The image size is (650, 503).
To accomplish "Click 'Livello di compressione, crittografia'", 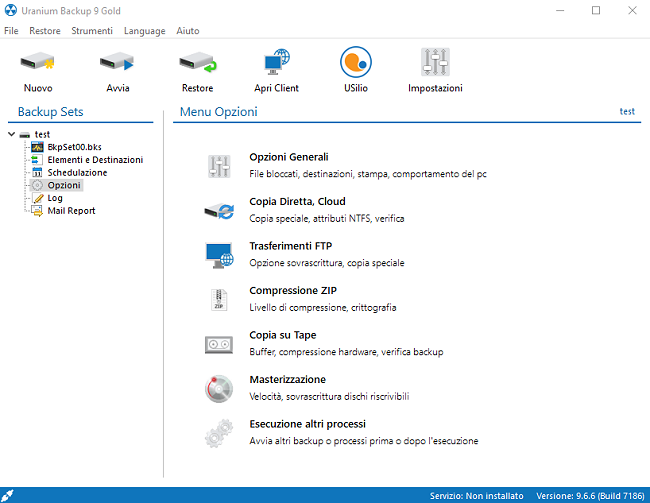I will click(323, 307).
